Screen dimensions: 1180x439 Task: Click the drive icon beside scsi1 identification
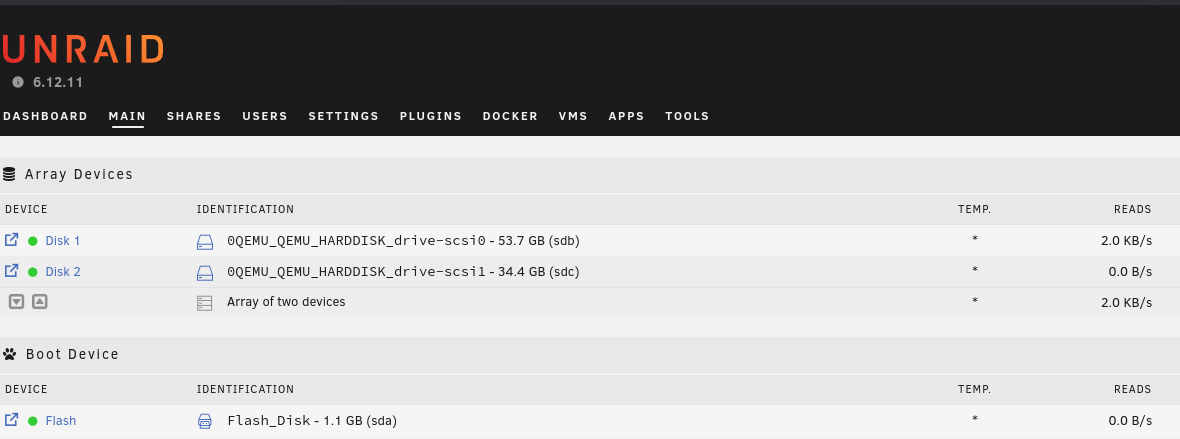coord(205,273)
